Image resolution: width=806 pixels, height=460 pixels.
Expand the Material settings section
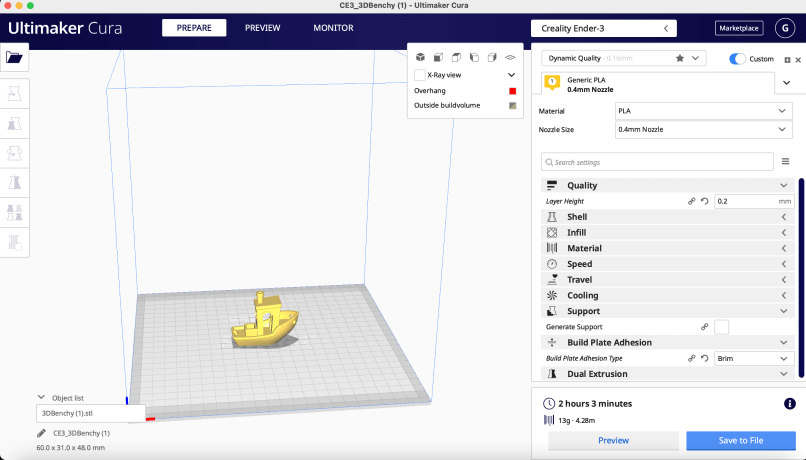(x=668, y=248)
